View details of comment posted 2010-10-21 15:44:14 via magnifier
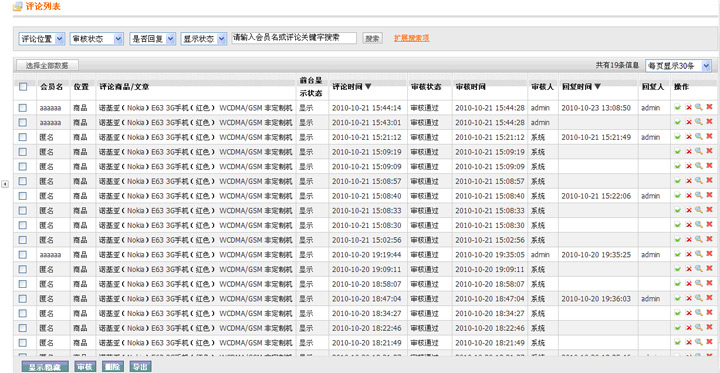The height and width of the screenshot is (373, 720). pos(699,107)
